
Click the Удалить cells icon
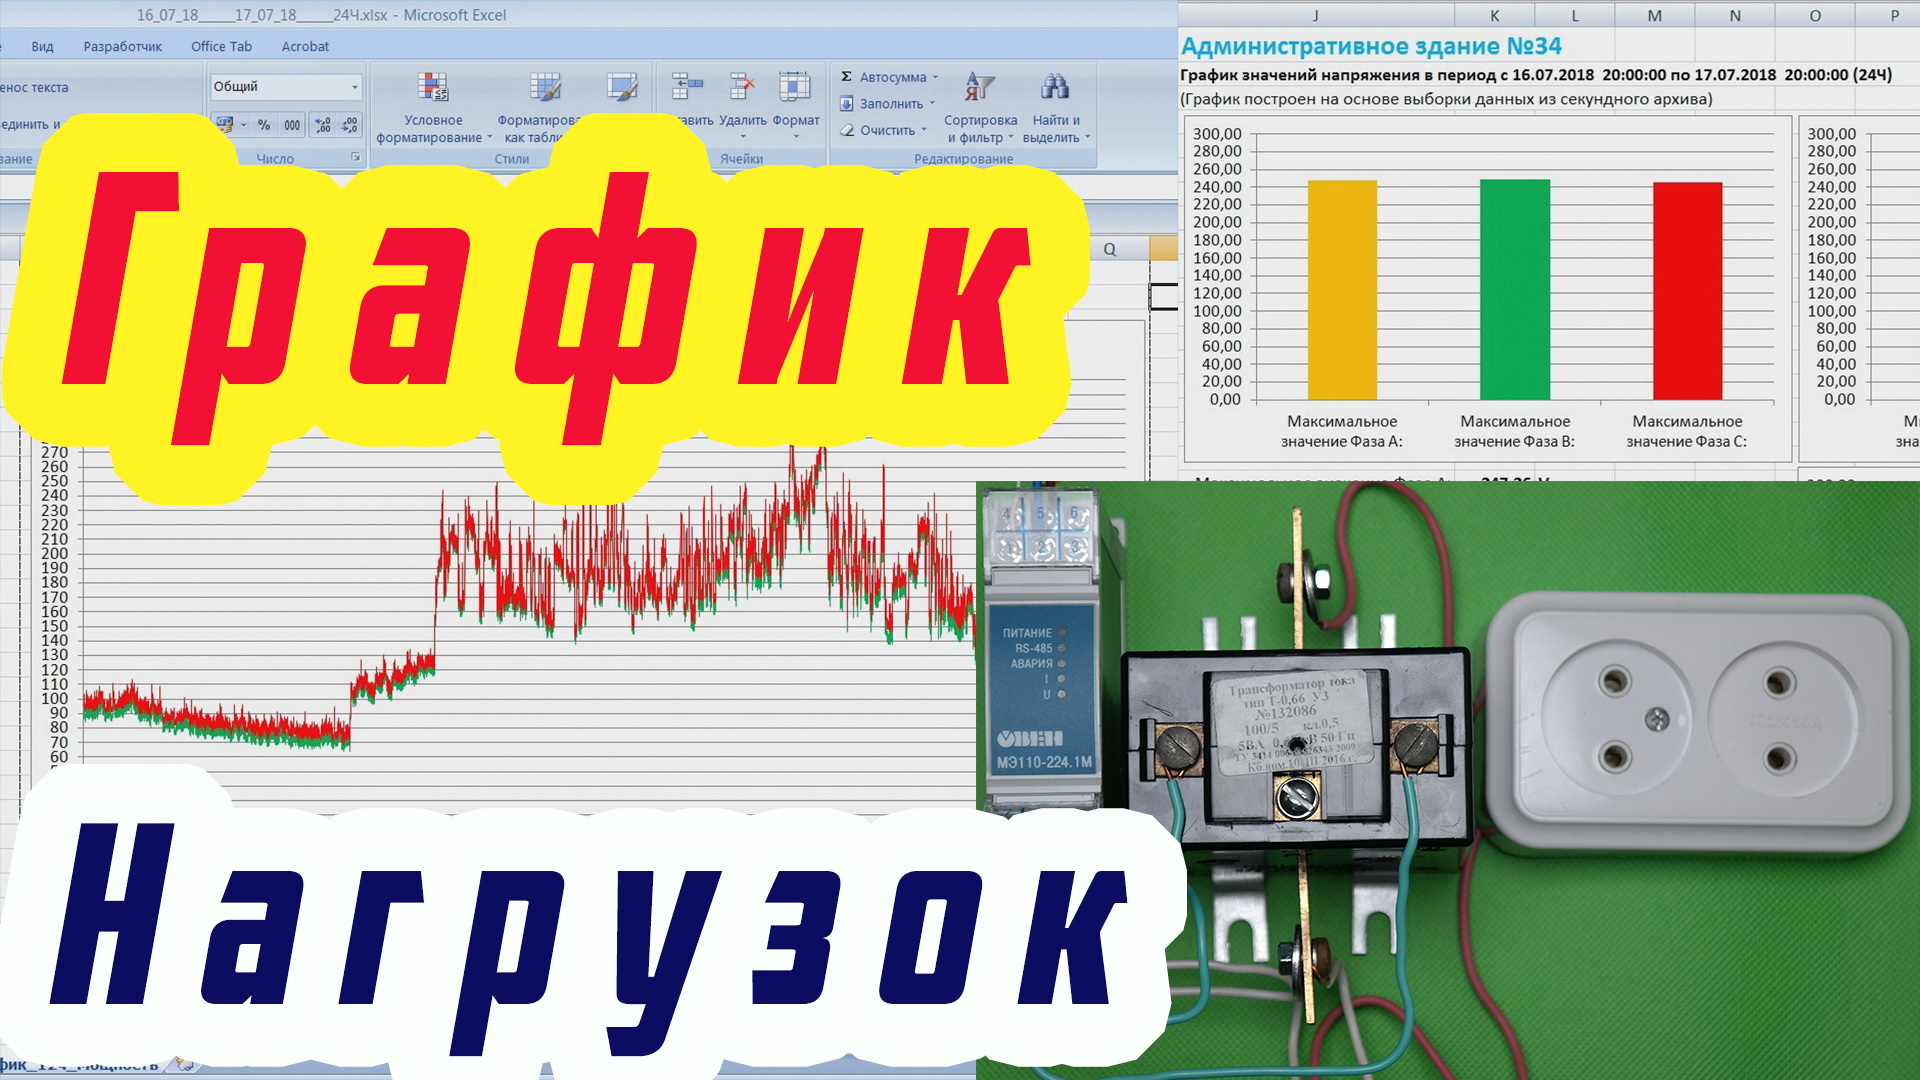739,83
